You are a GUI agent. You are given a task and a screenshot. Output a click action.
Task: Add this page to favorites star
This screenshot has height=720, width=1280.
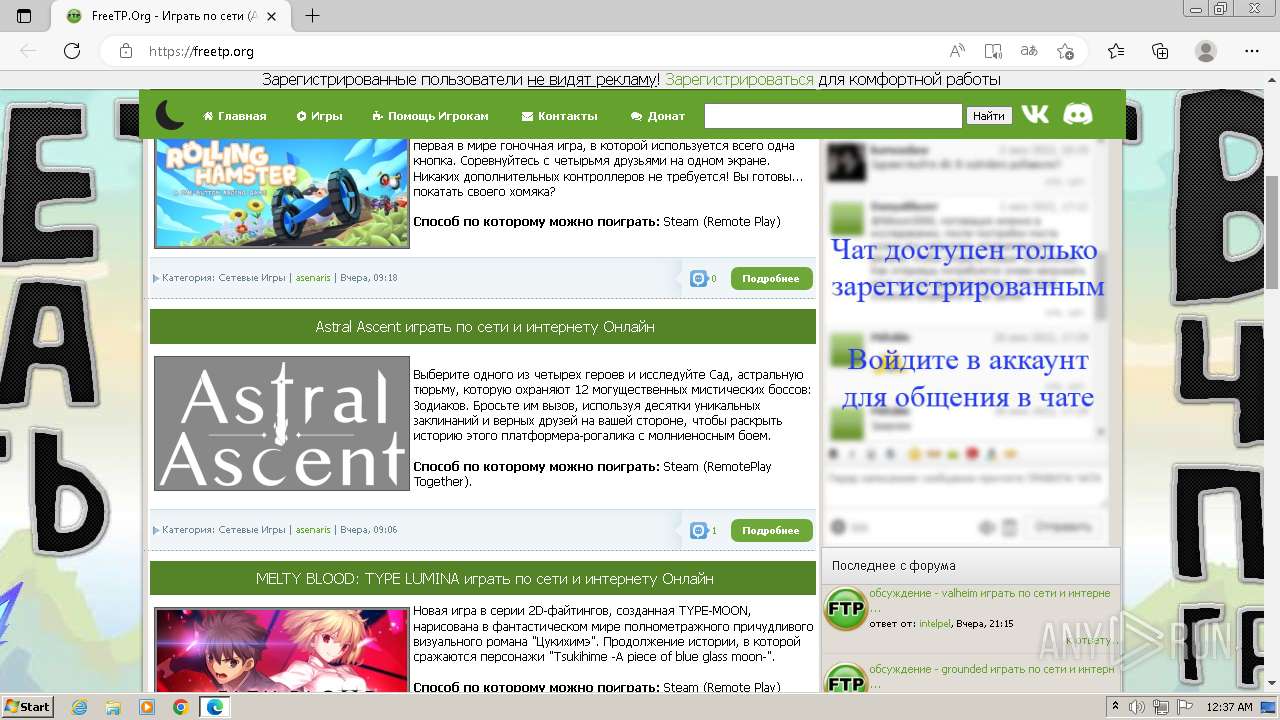tap(1065, 51)
